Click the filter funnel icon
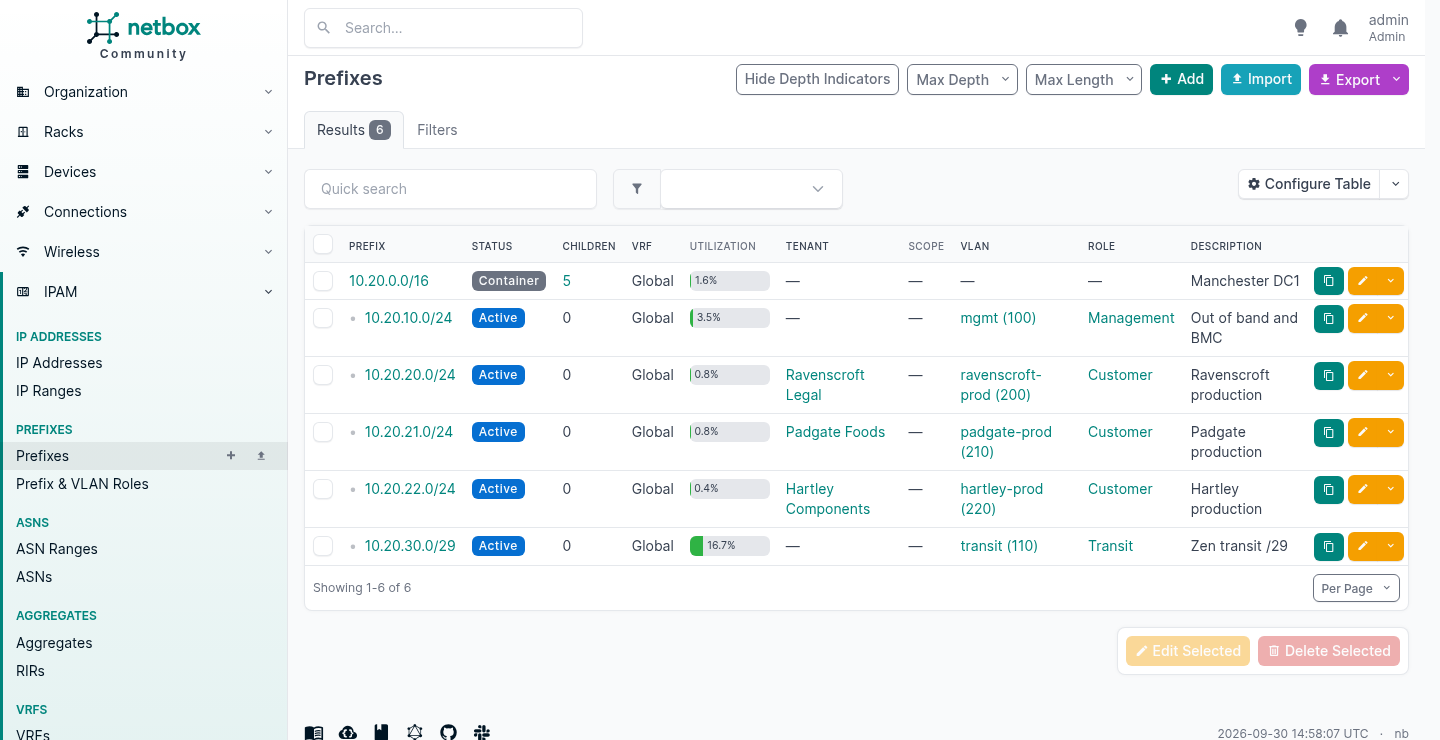Screen dimensions: 1440x740 coord(637,189)
